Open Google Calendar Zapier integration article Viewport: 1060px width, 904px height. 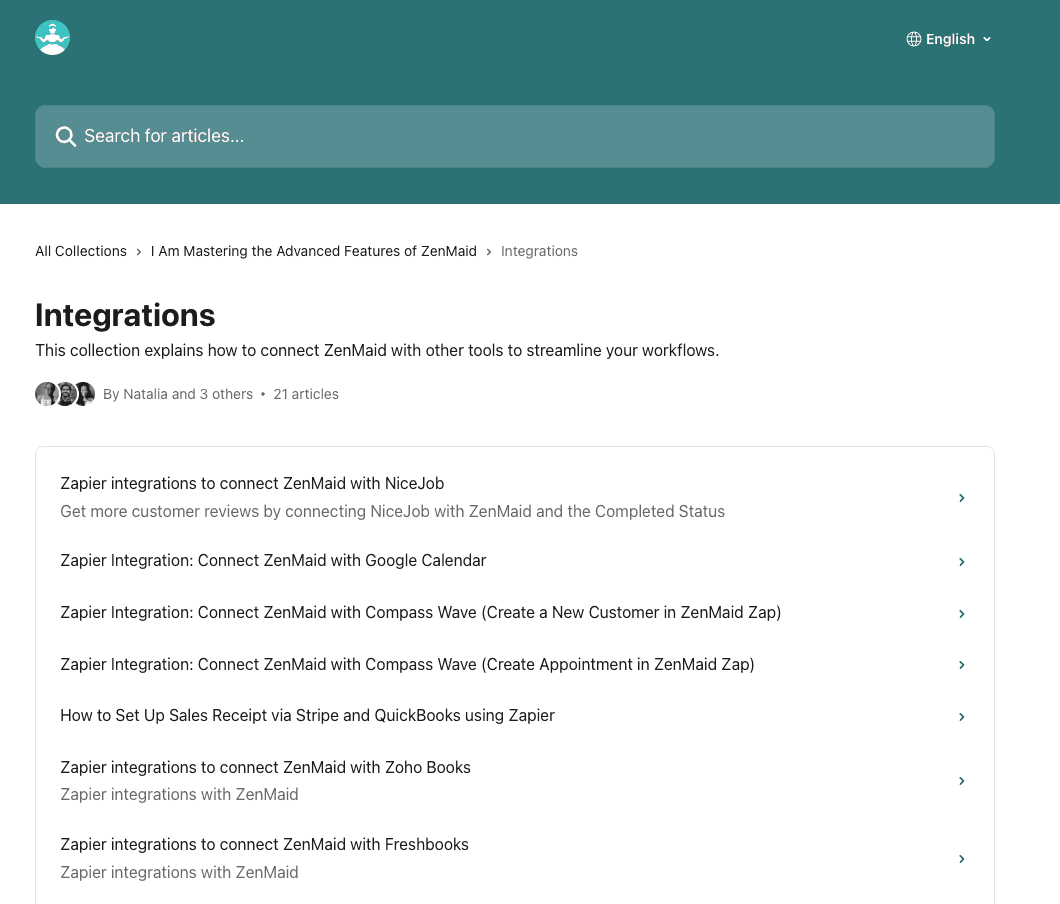click(273, 561)
